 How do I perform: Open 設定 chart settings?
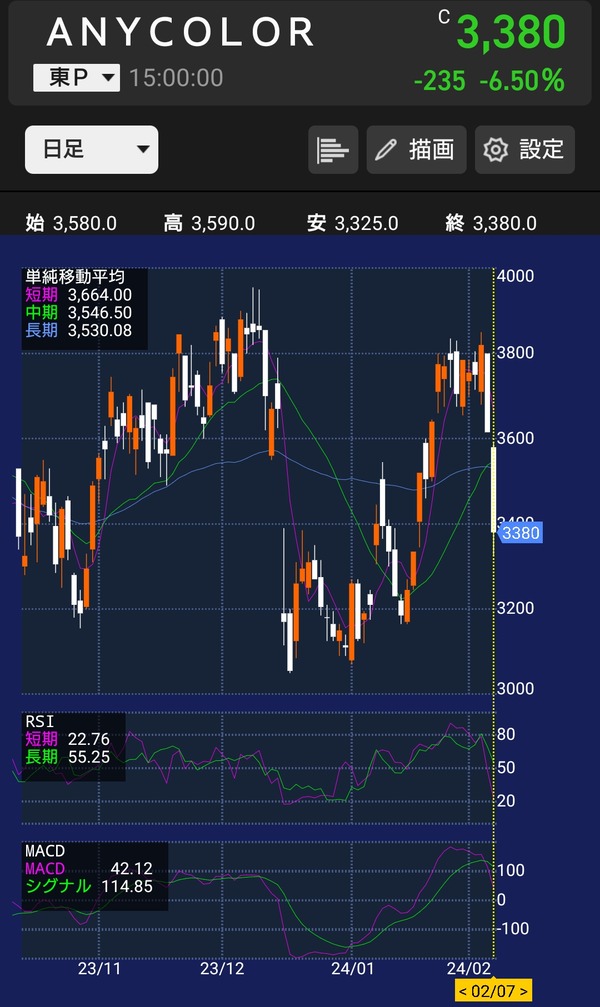[525, 150]
